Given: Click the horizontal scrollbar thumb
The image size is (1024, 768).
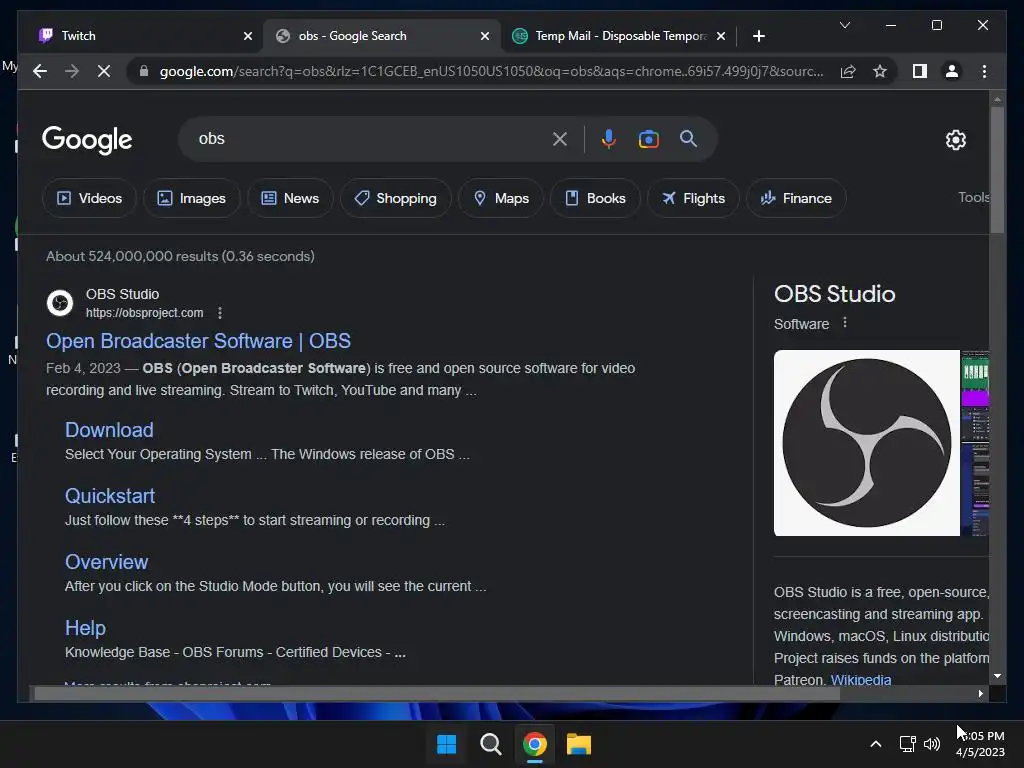Looking at the screenshot, I should [x=437, y=694].
